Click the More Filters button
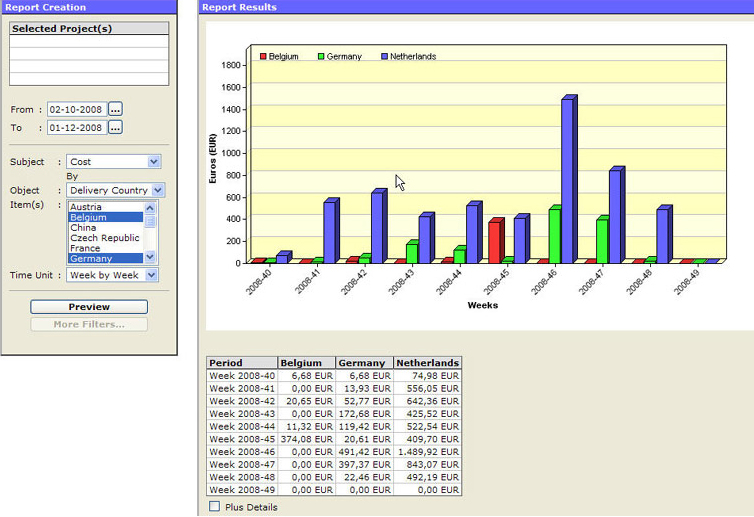 tap(89, 324)
